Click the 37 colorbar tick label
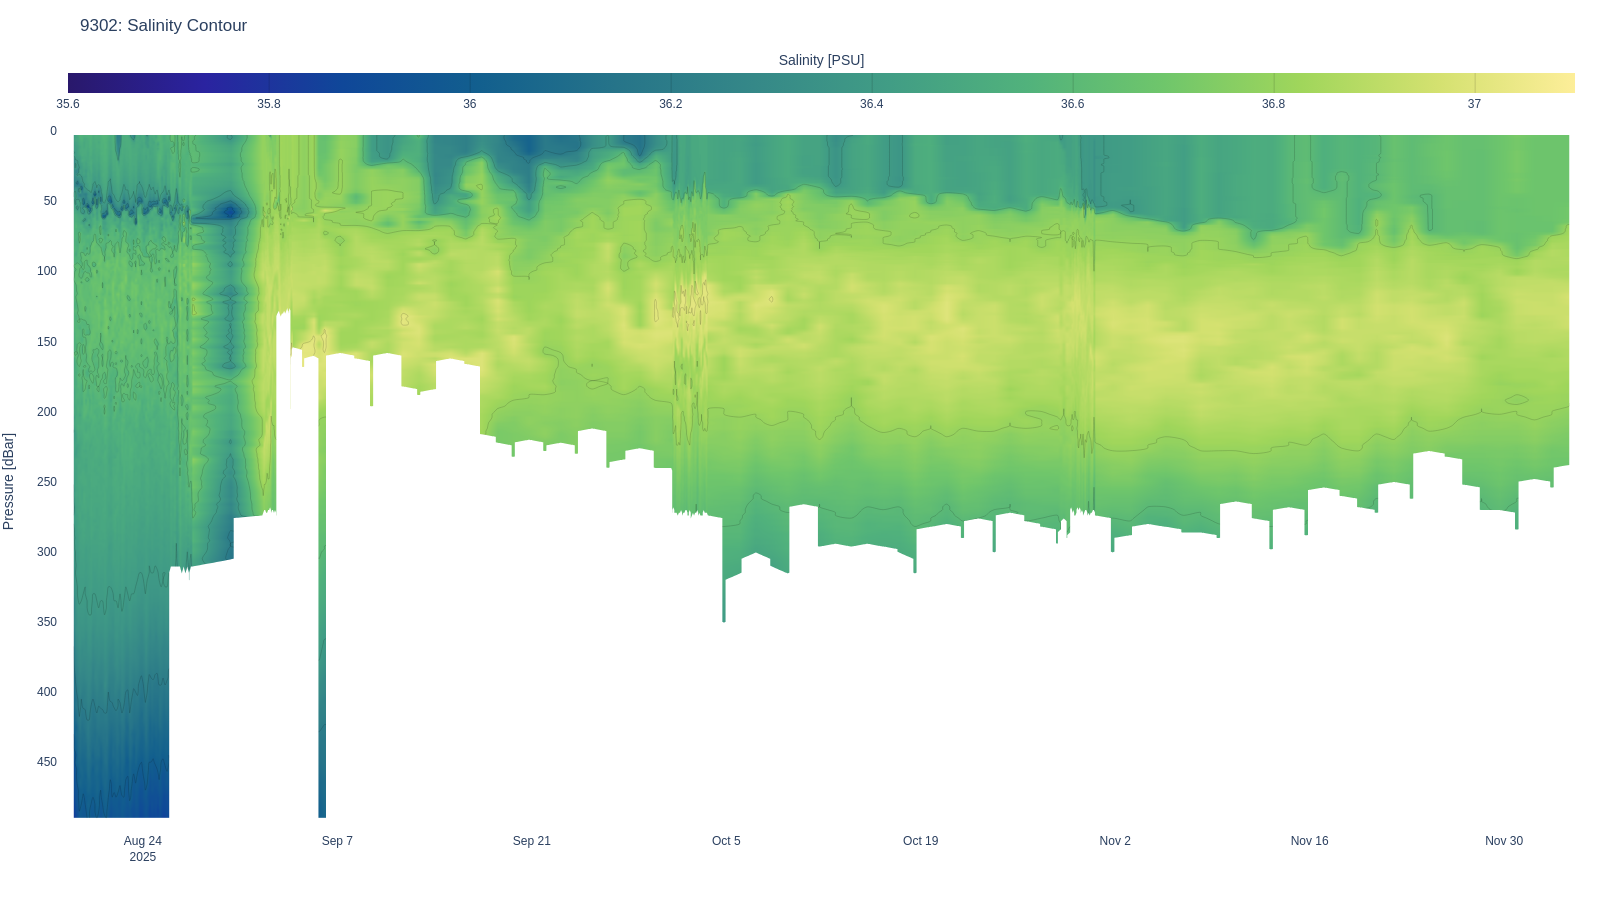 (1474, 104)
